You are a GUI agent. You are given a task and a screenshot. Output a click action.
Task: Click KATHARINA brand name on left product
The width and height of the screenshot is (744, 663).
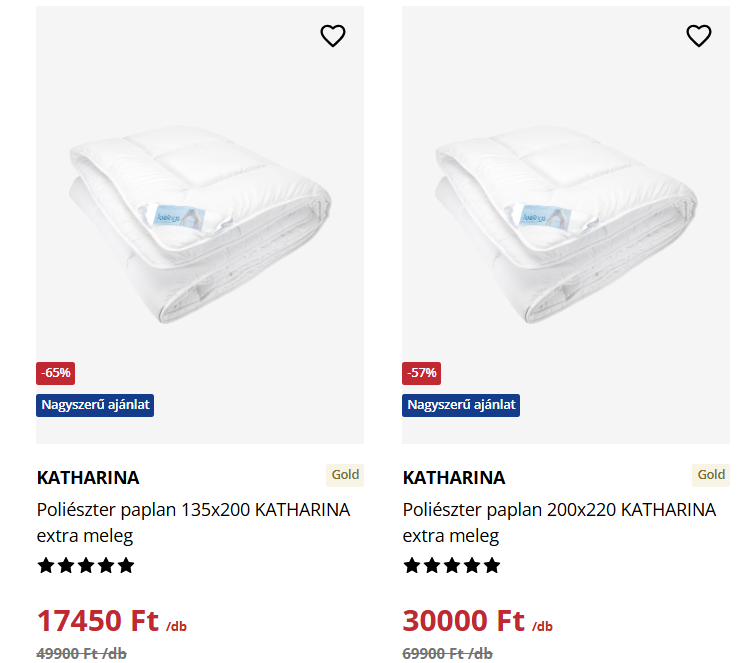point(88,477)
